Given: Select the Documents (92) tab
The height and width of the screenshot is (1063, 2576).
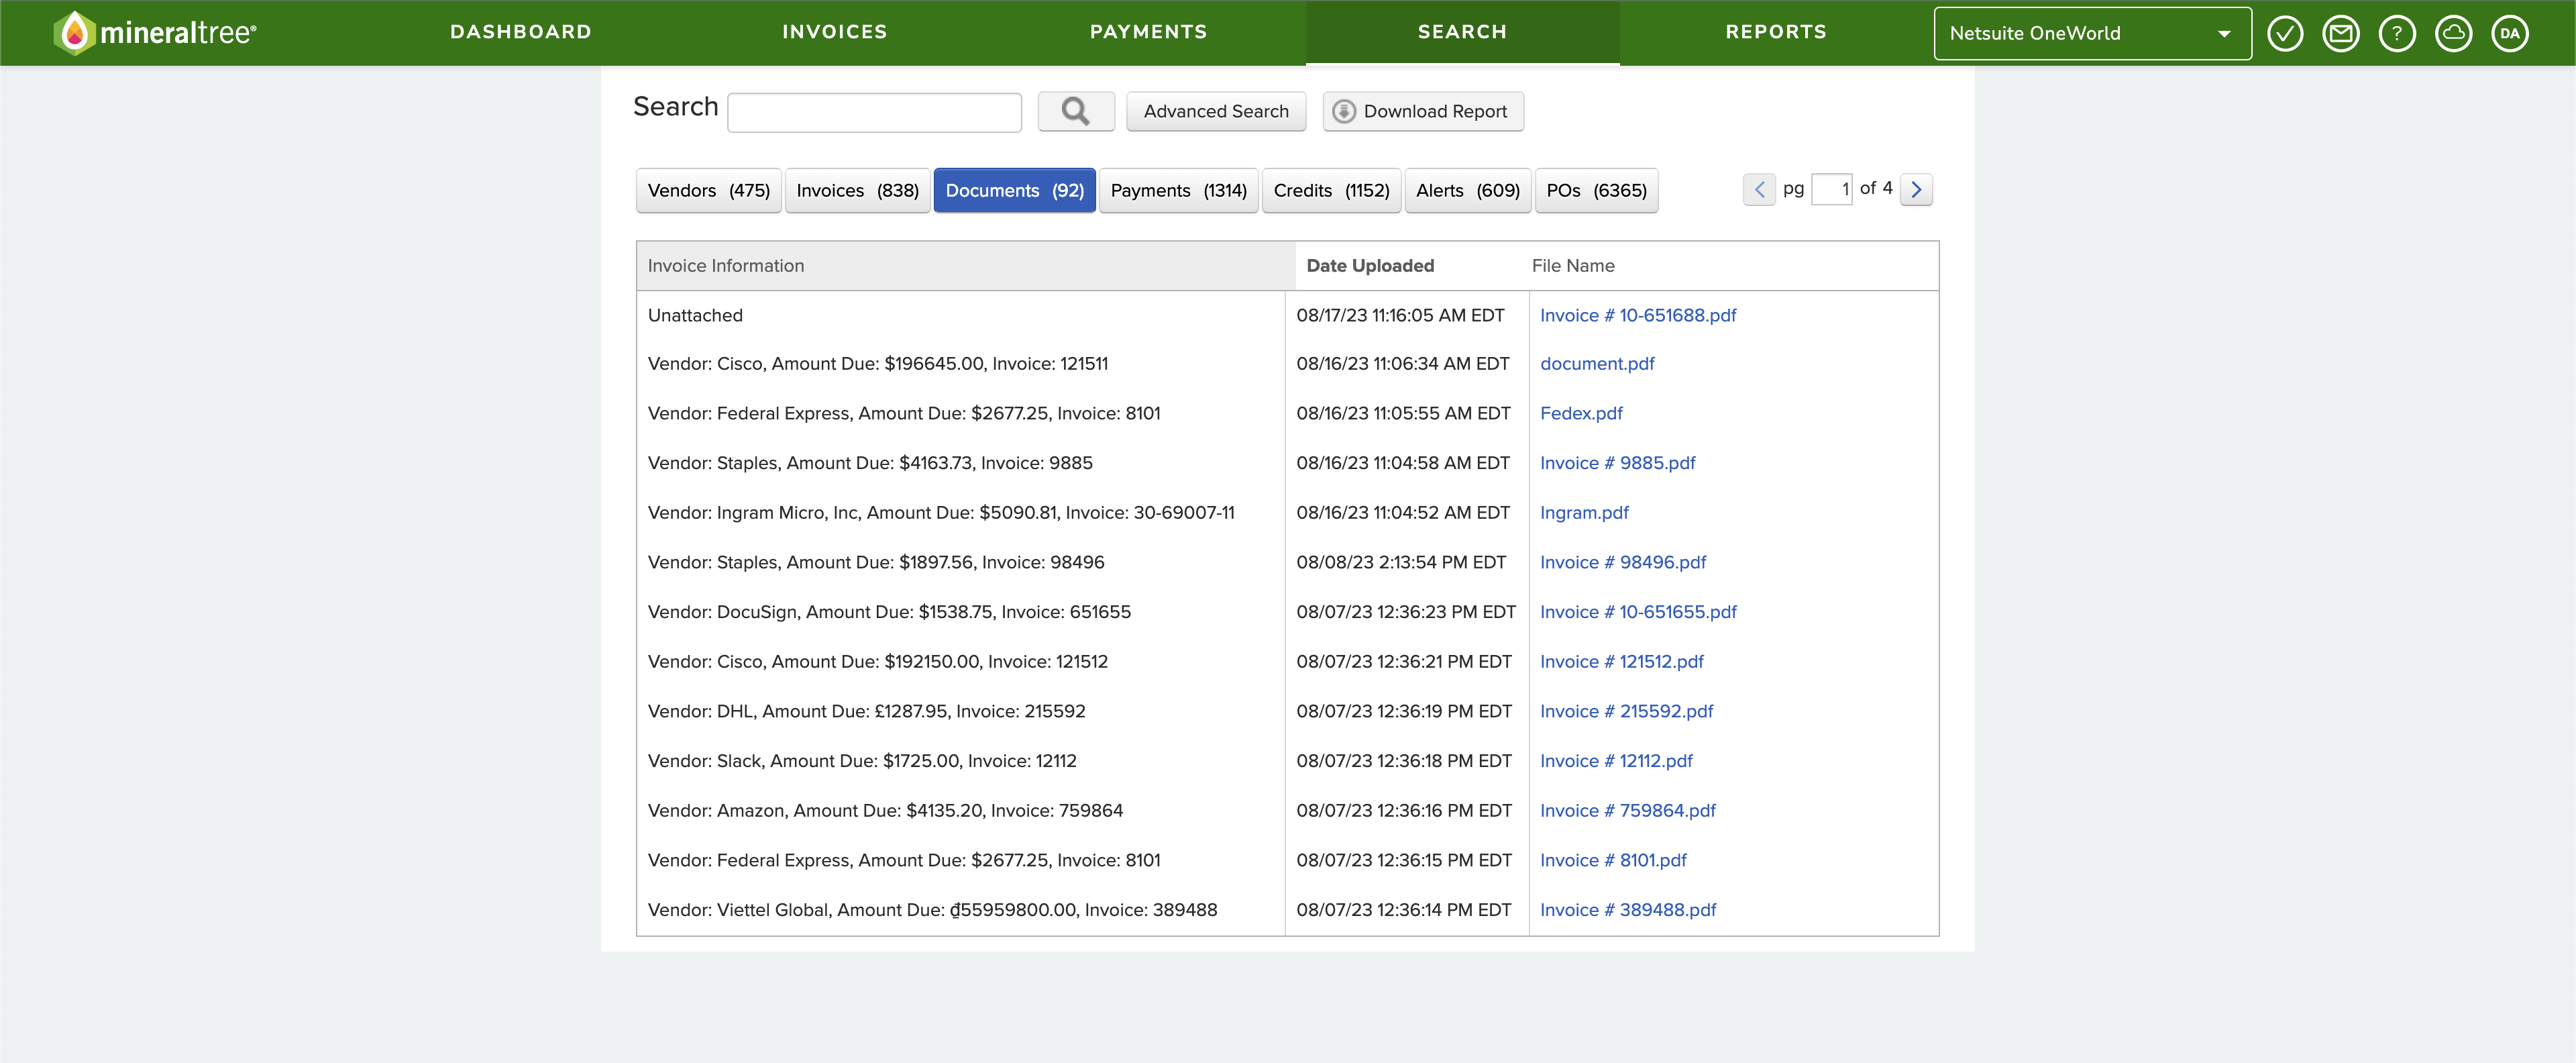Looking at the screenshot, I should click(x=1014, y=190).
